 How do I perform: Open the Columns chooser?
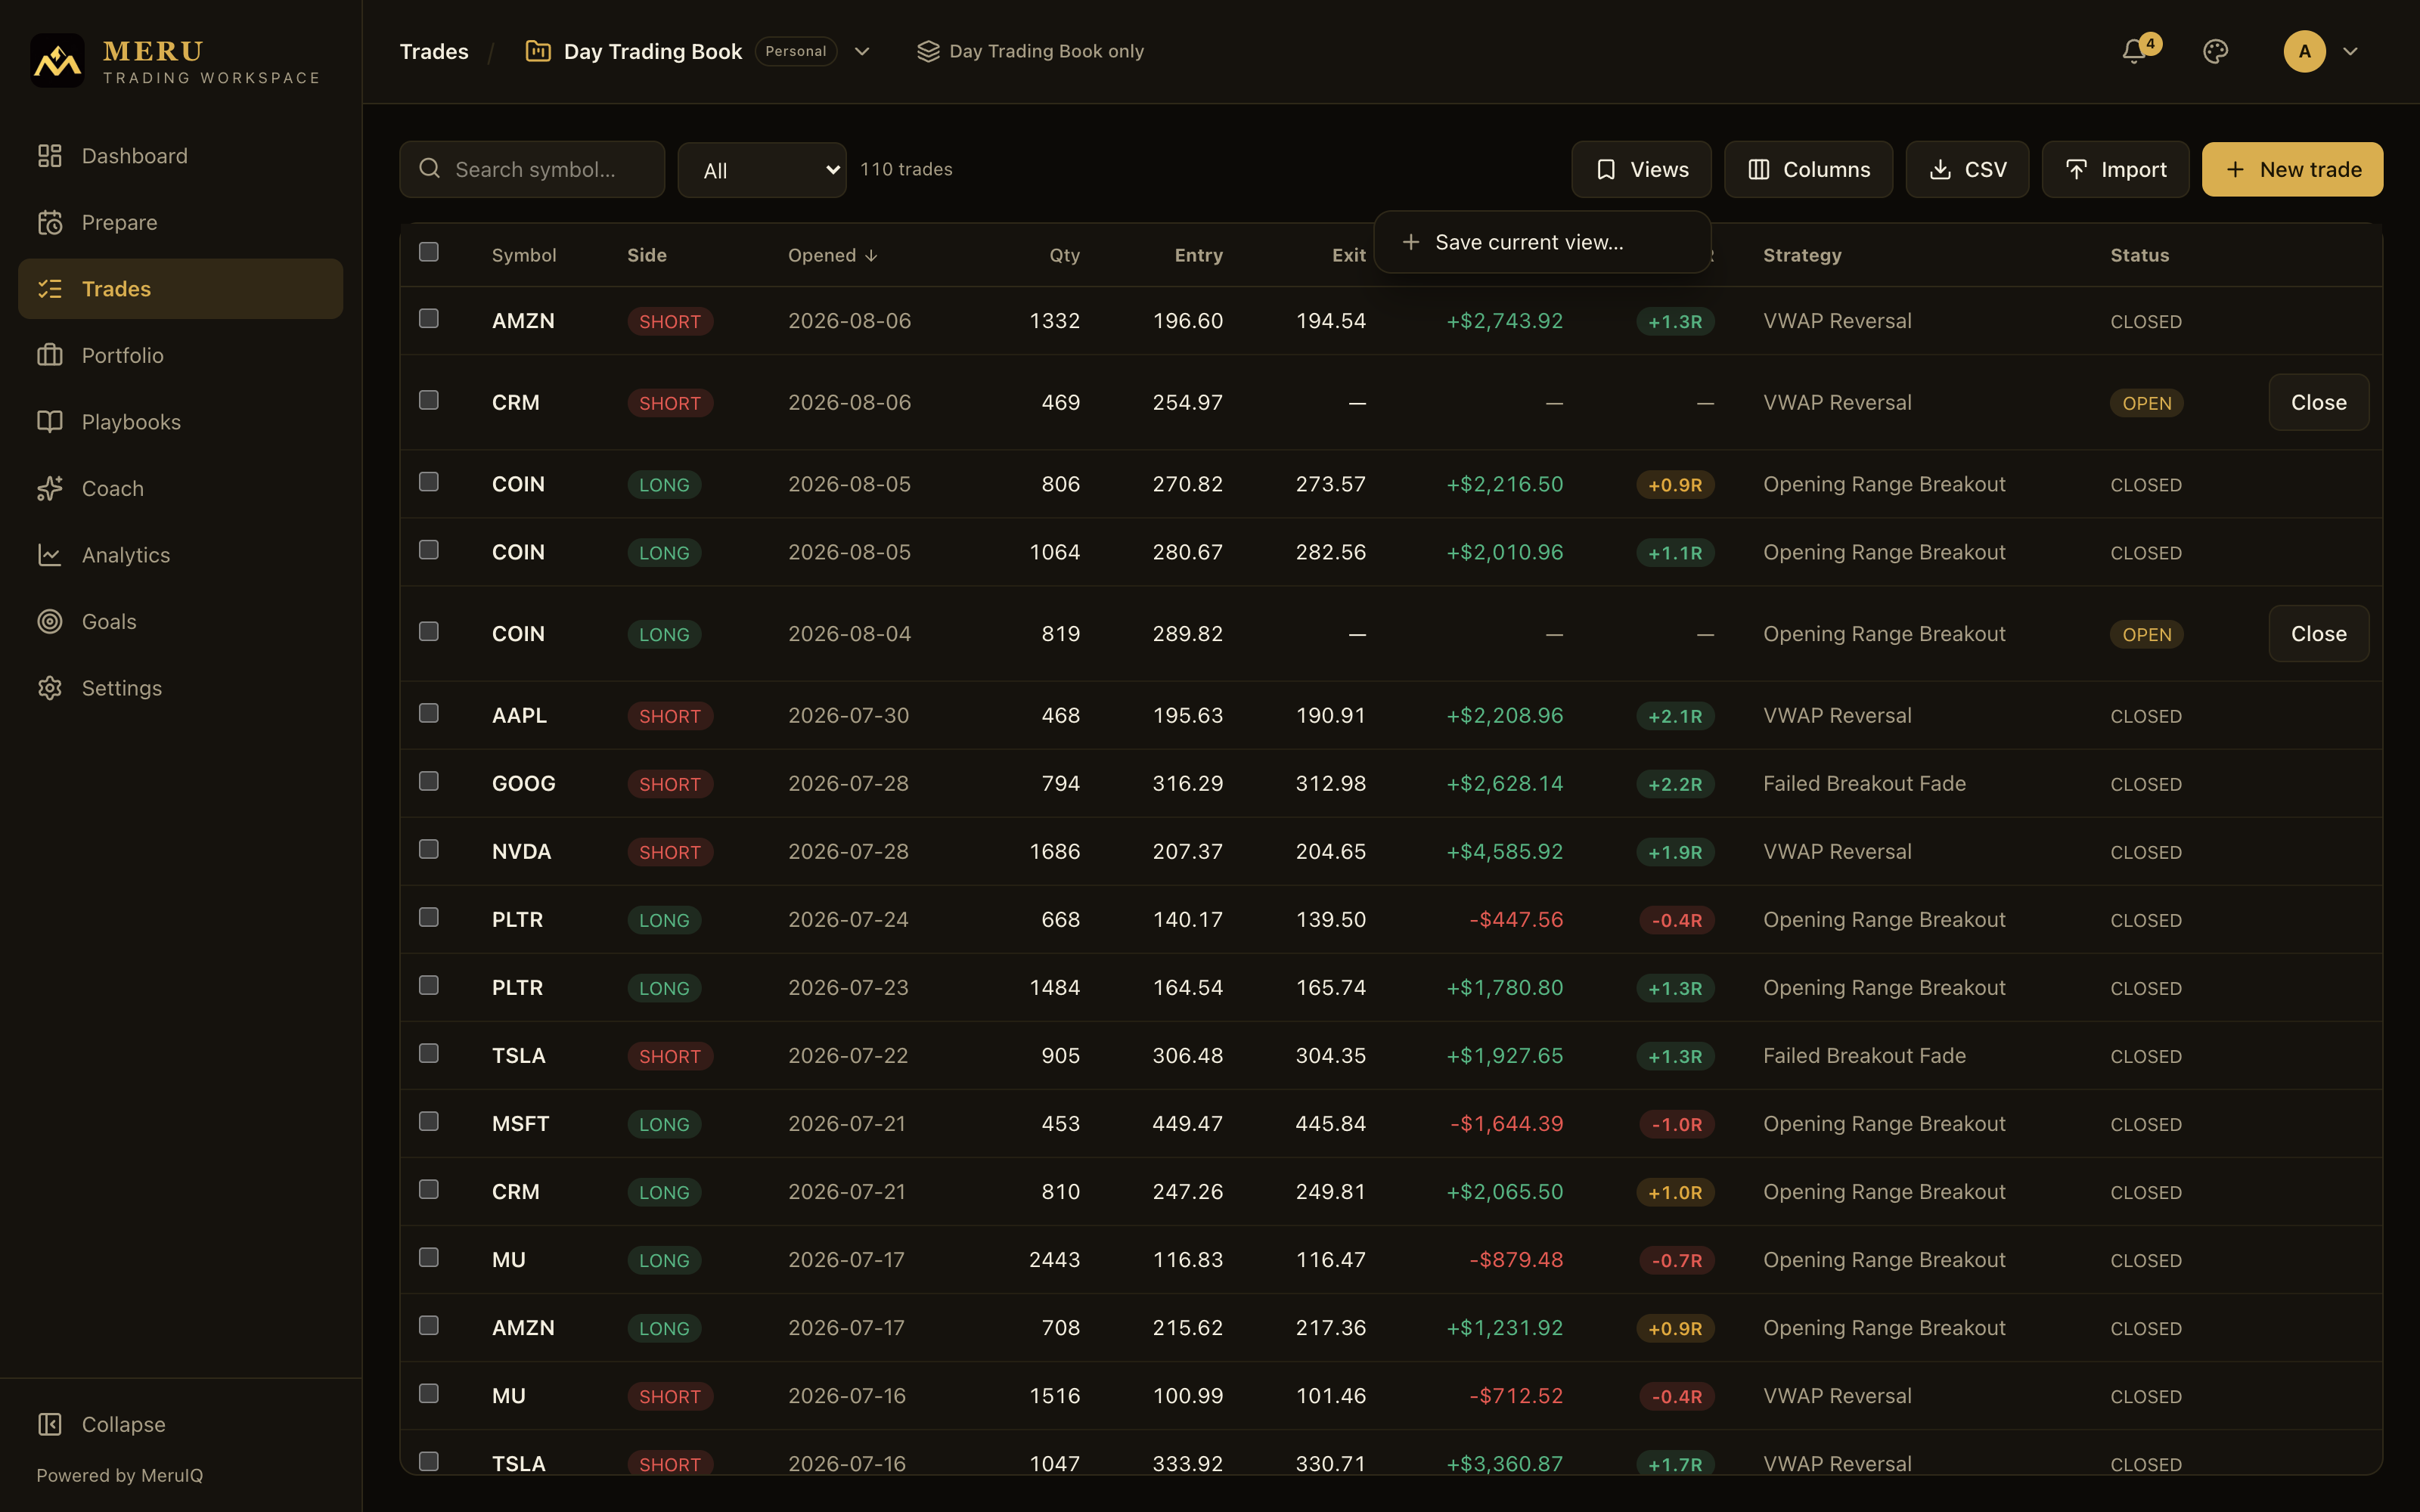[1808, 170]
